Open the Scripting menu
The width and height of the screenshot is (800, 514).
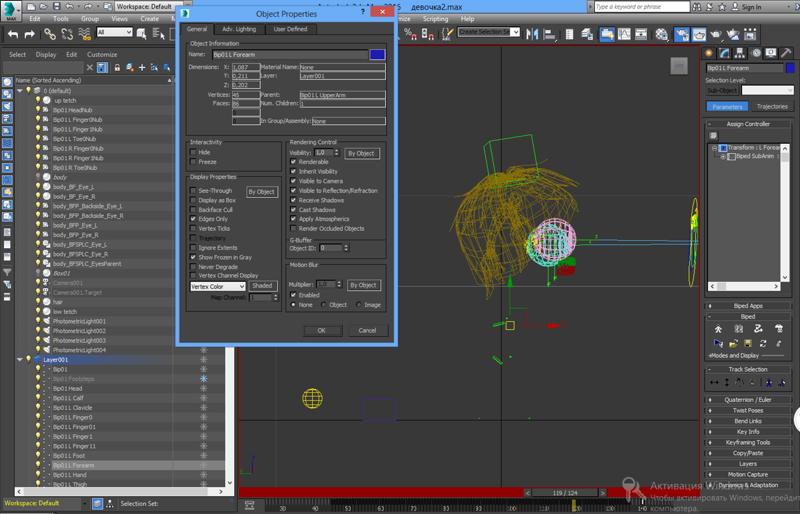click(435, 18)
